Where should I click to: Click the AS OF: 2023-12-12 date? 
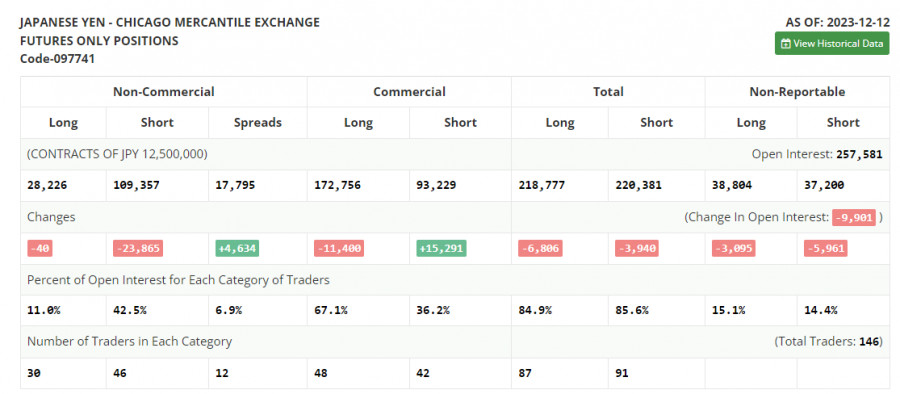point(837,23)
